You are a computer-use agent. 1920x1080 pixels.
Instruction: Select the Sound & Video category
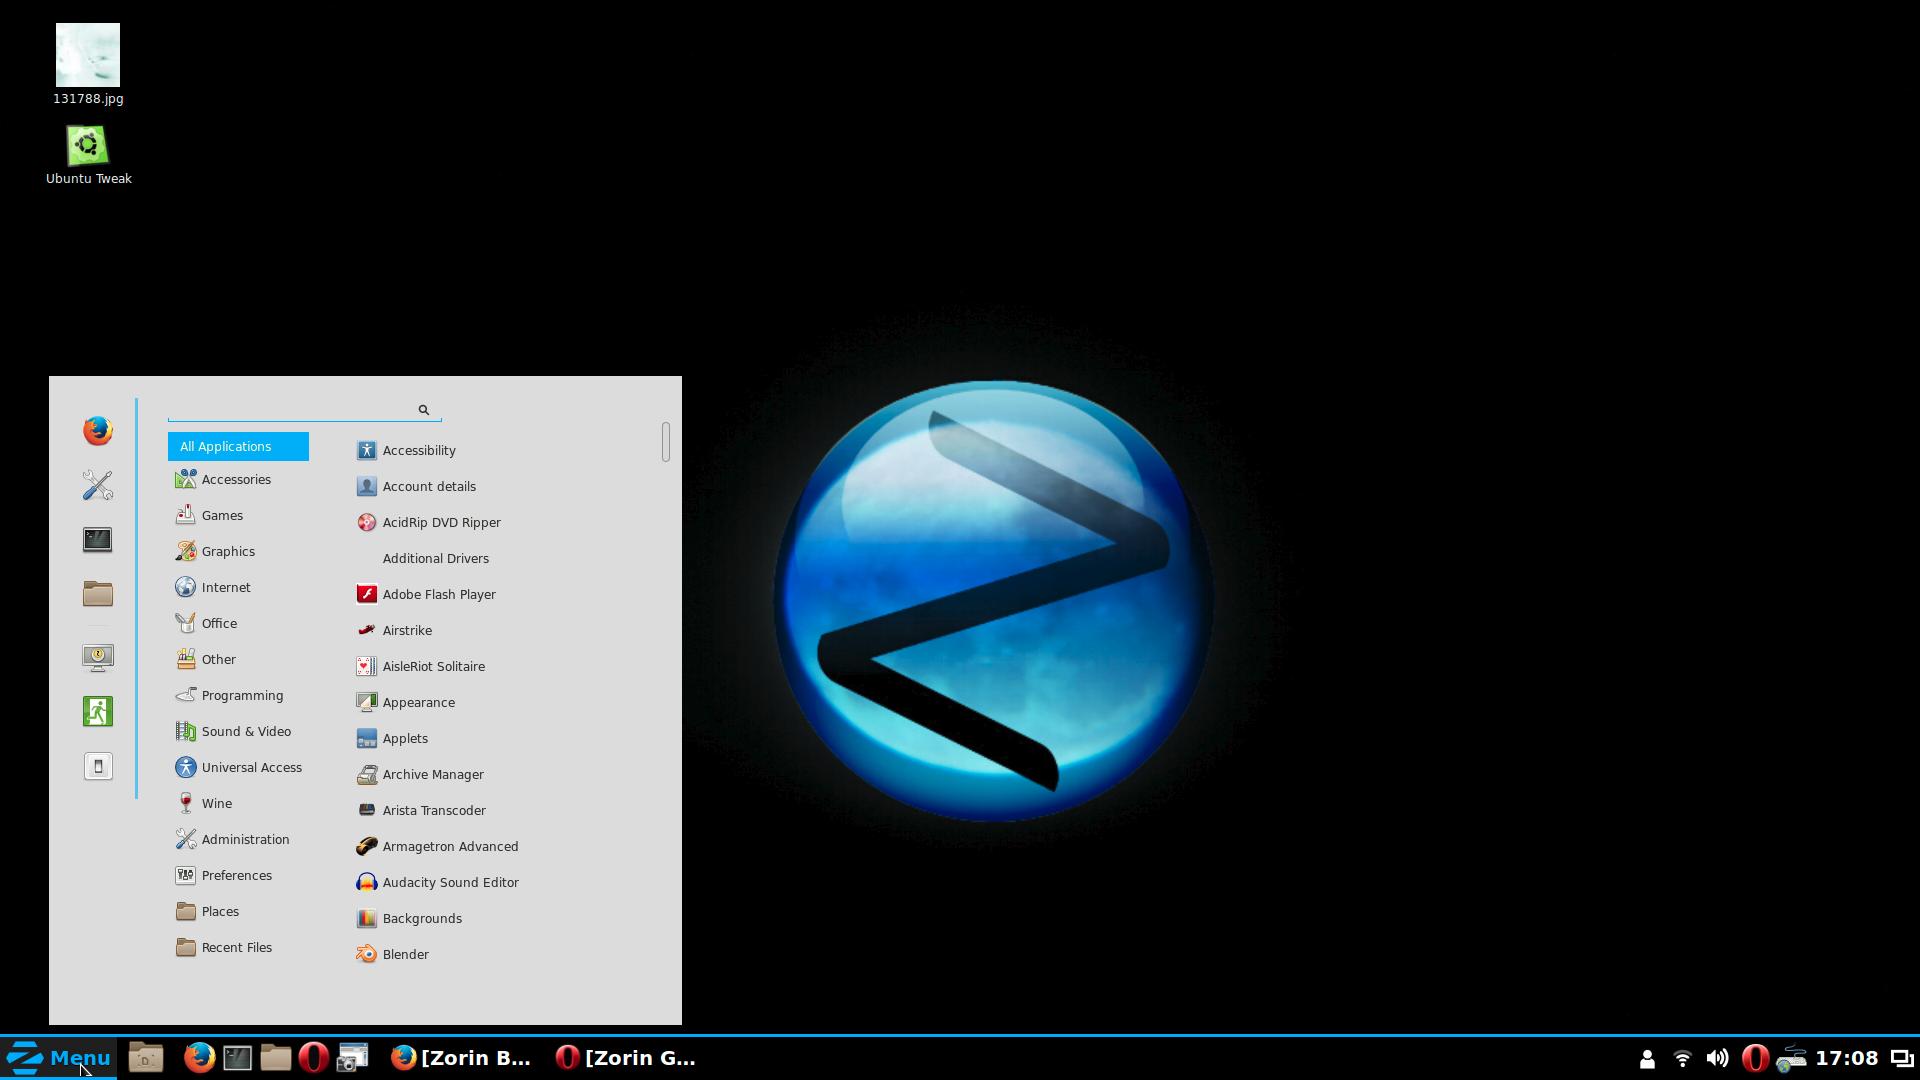click(x=245, y=731)
